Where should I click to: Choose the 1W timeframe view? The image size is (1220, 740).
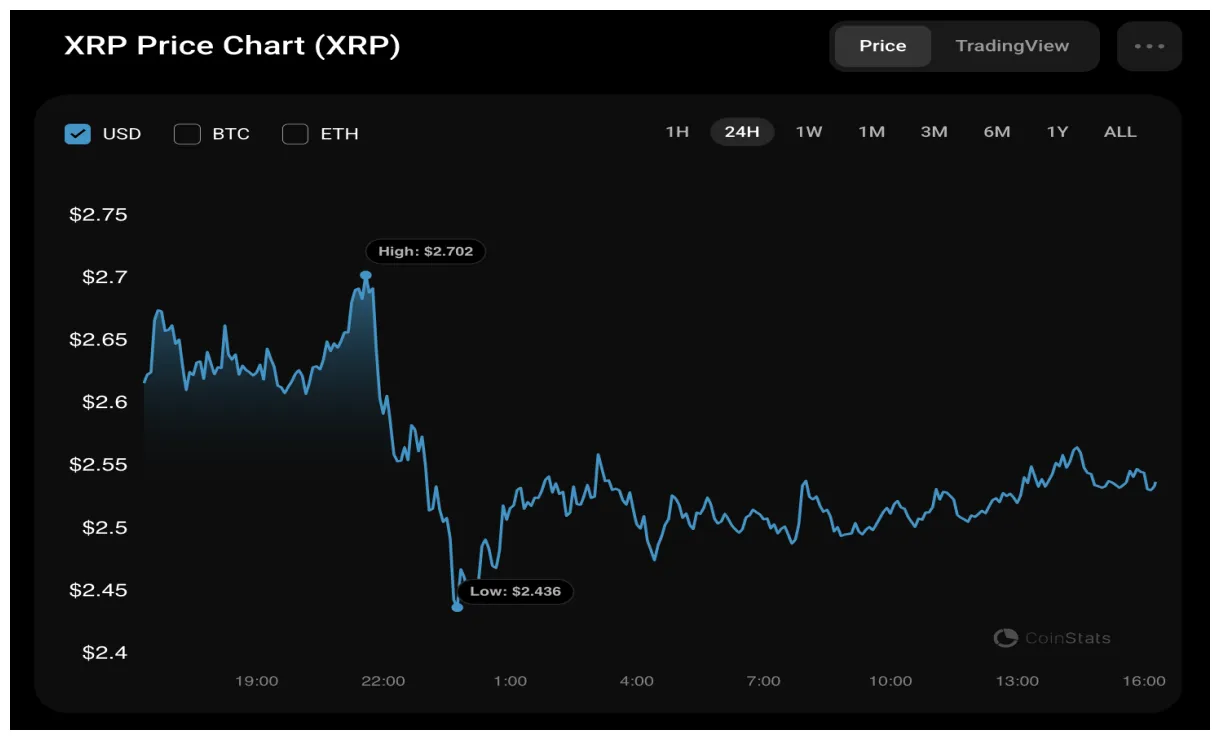[807, 131]
